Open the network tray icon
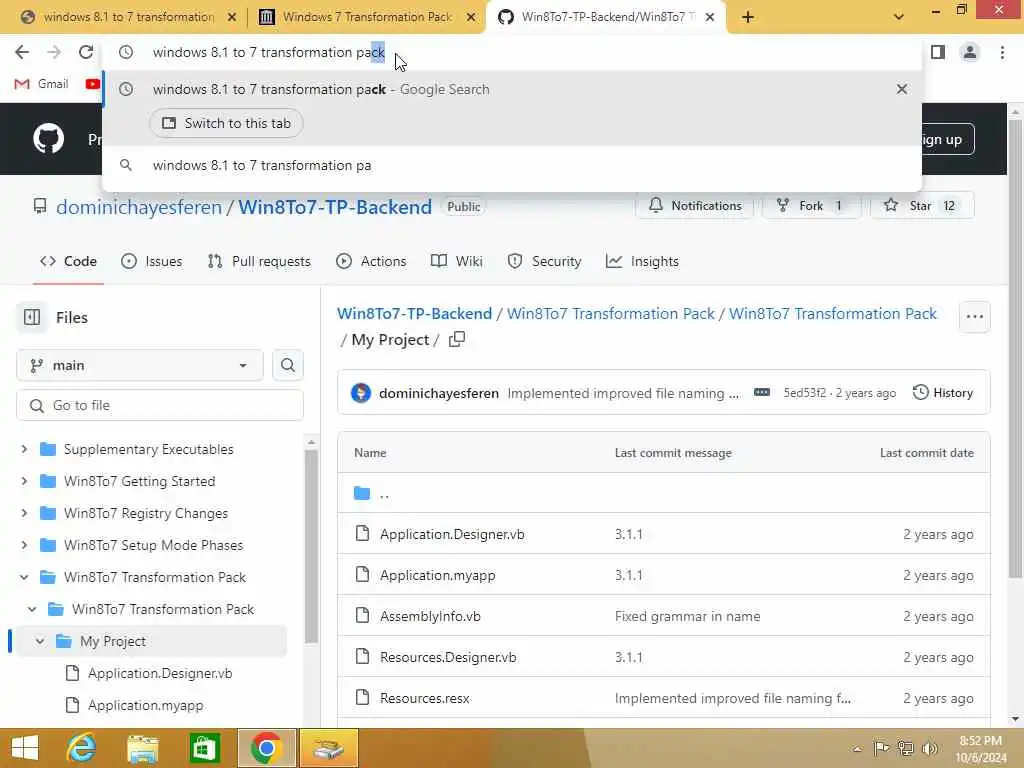Viewport: 1024px width, 768px height. click(905, 748)
